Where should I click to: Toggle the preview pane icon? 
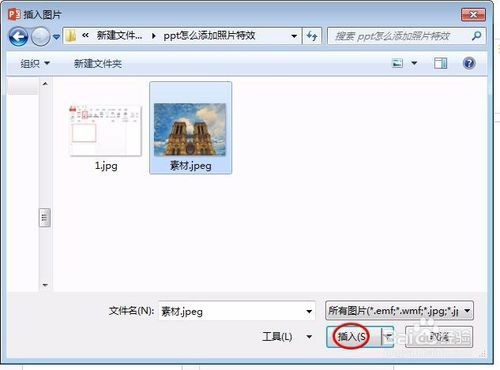click(441, 63)
